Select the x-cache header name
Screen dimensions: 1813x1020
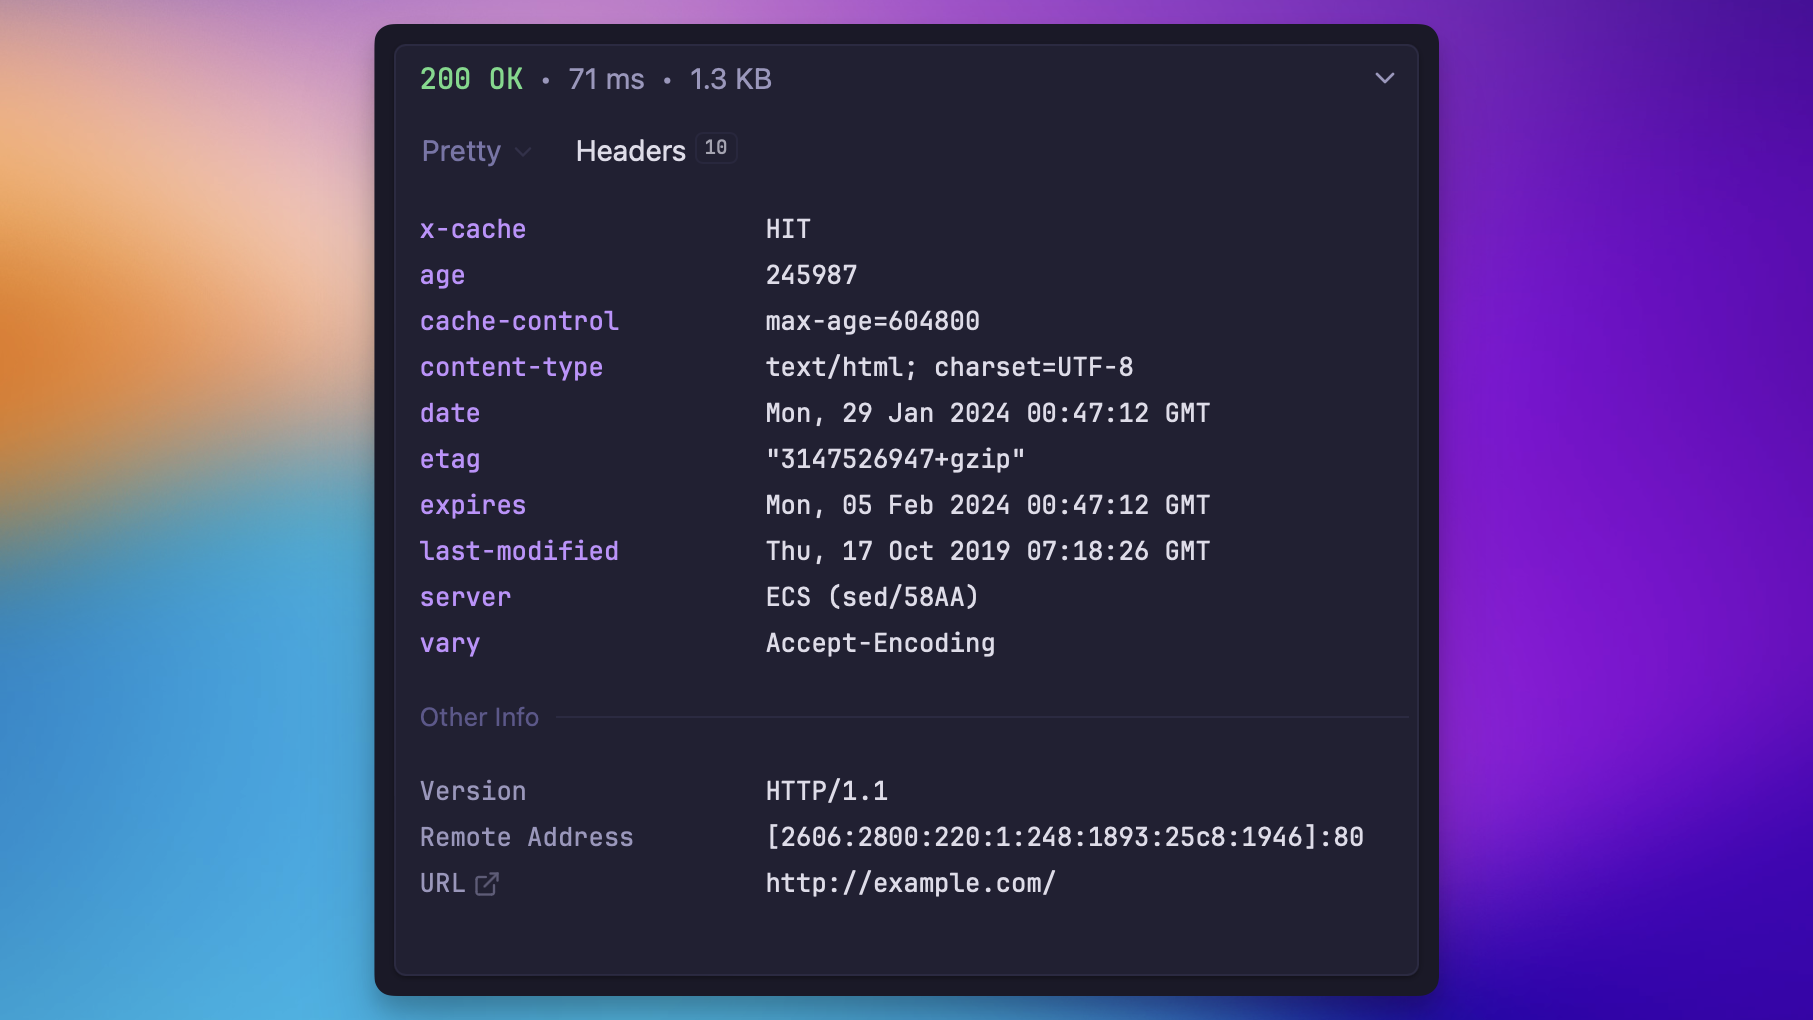tap(472, 229)
